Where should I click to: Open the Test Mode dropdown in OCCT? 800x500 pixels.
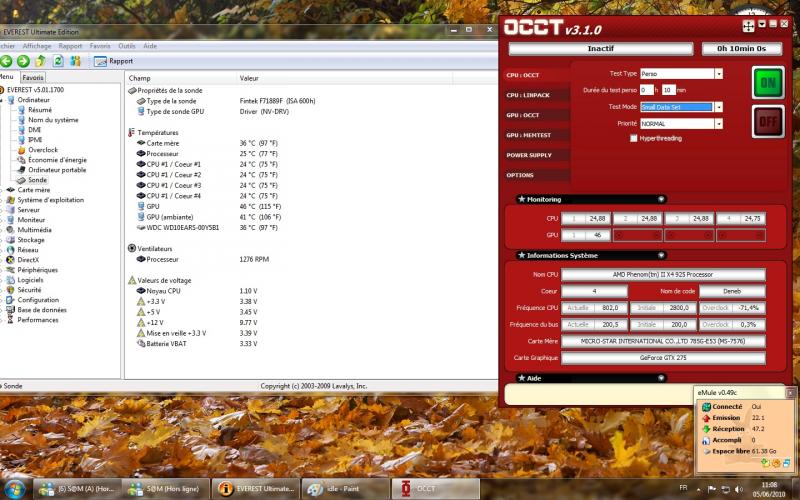click(x=718, y=107)
